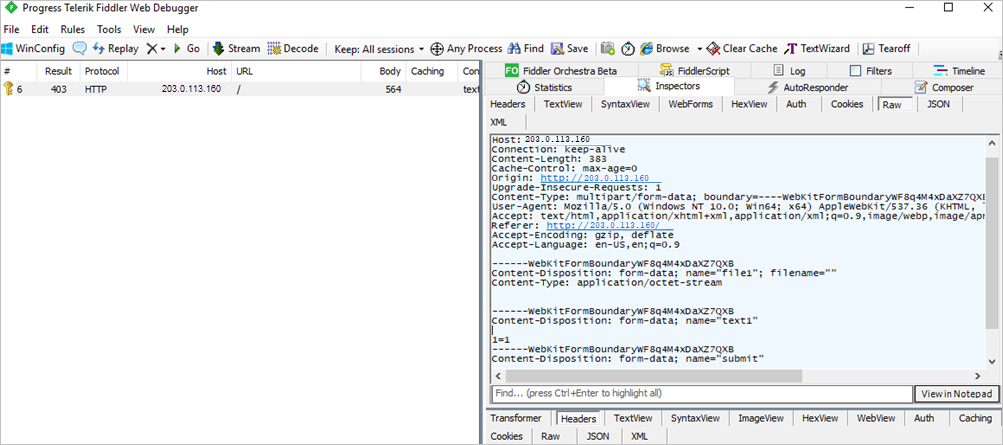Click the Find text input field
Viewport: 1003px width, 445px height.
(702, 393)
